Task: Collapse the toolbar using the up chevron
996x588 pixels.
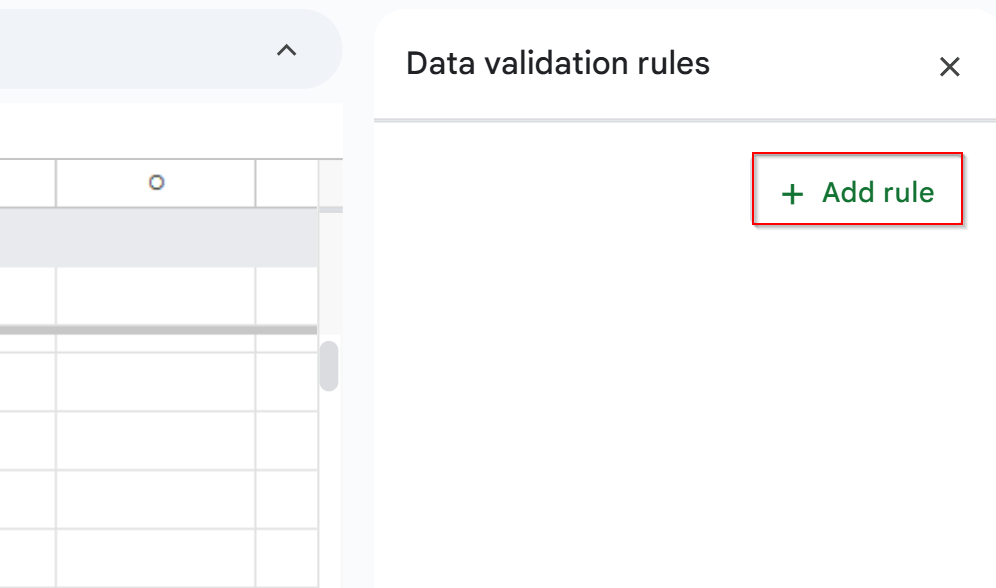Action: (x=286, y=50)
